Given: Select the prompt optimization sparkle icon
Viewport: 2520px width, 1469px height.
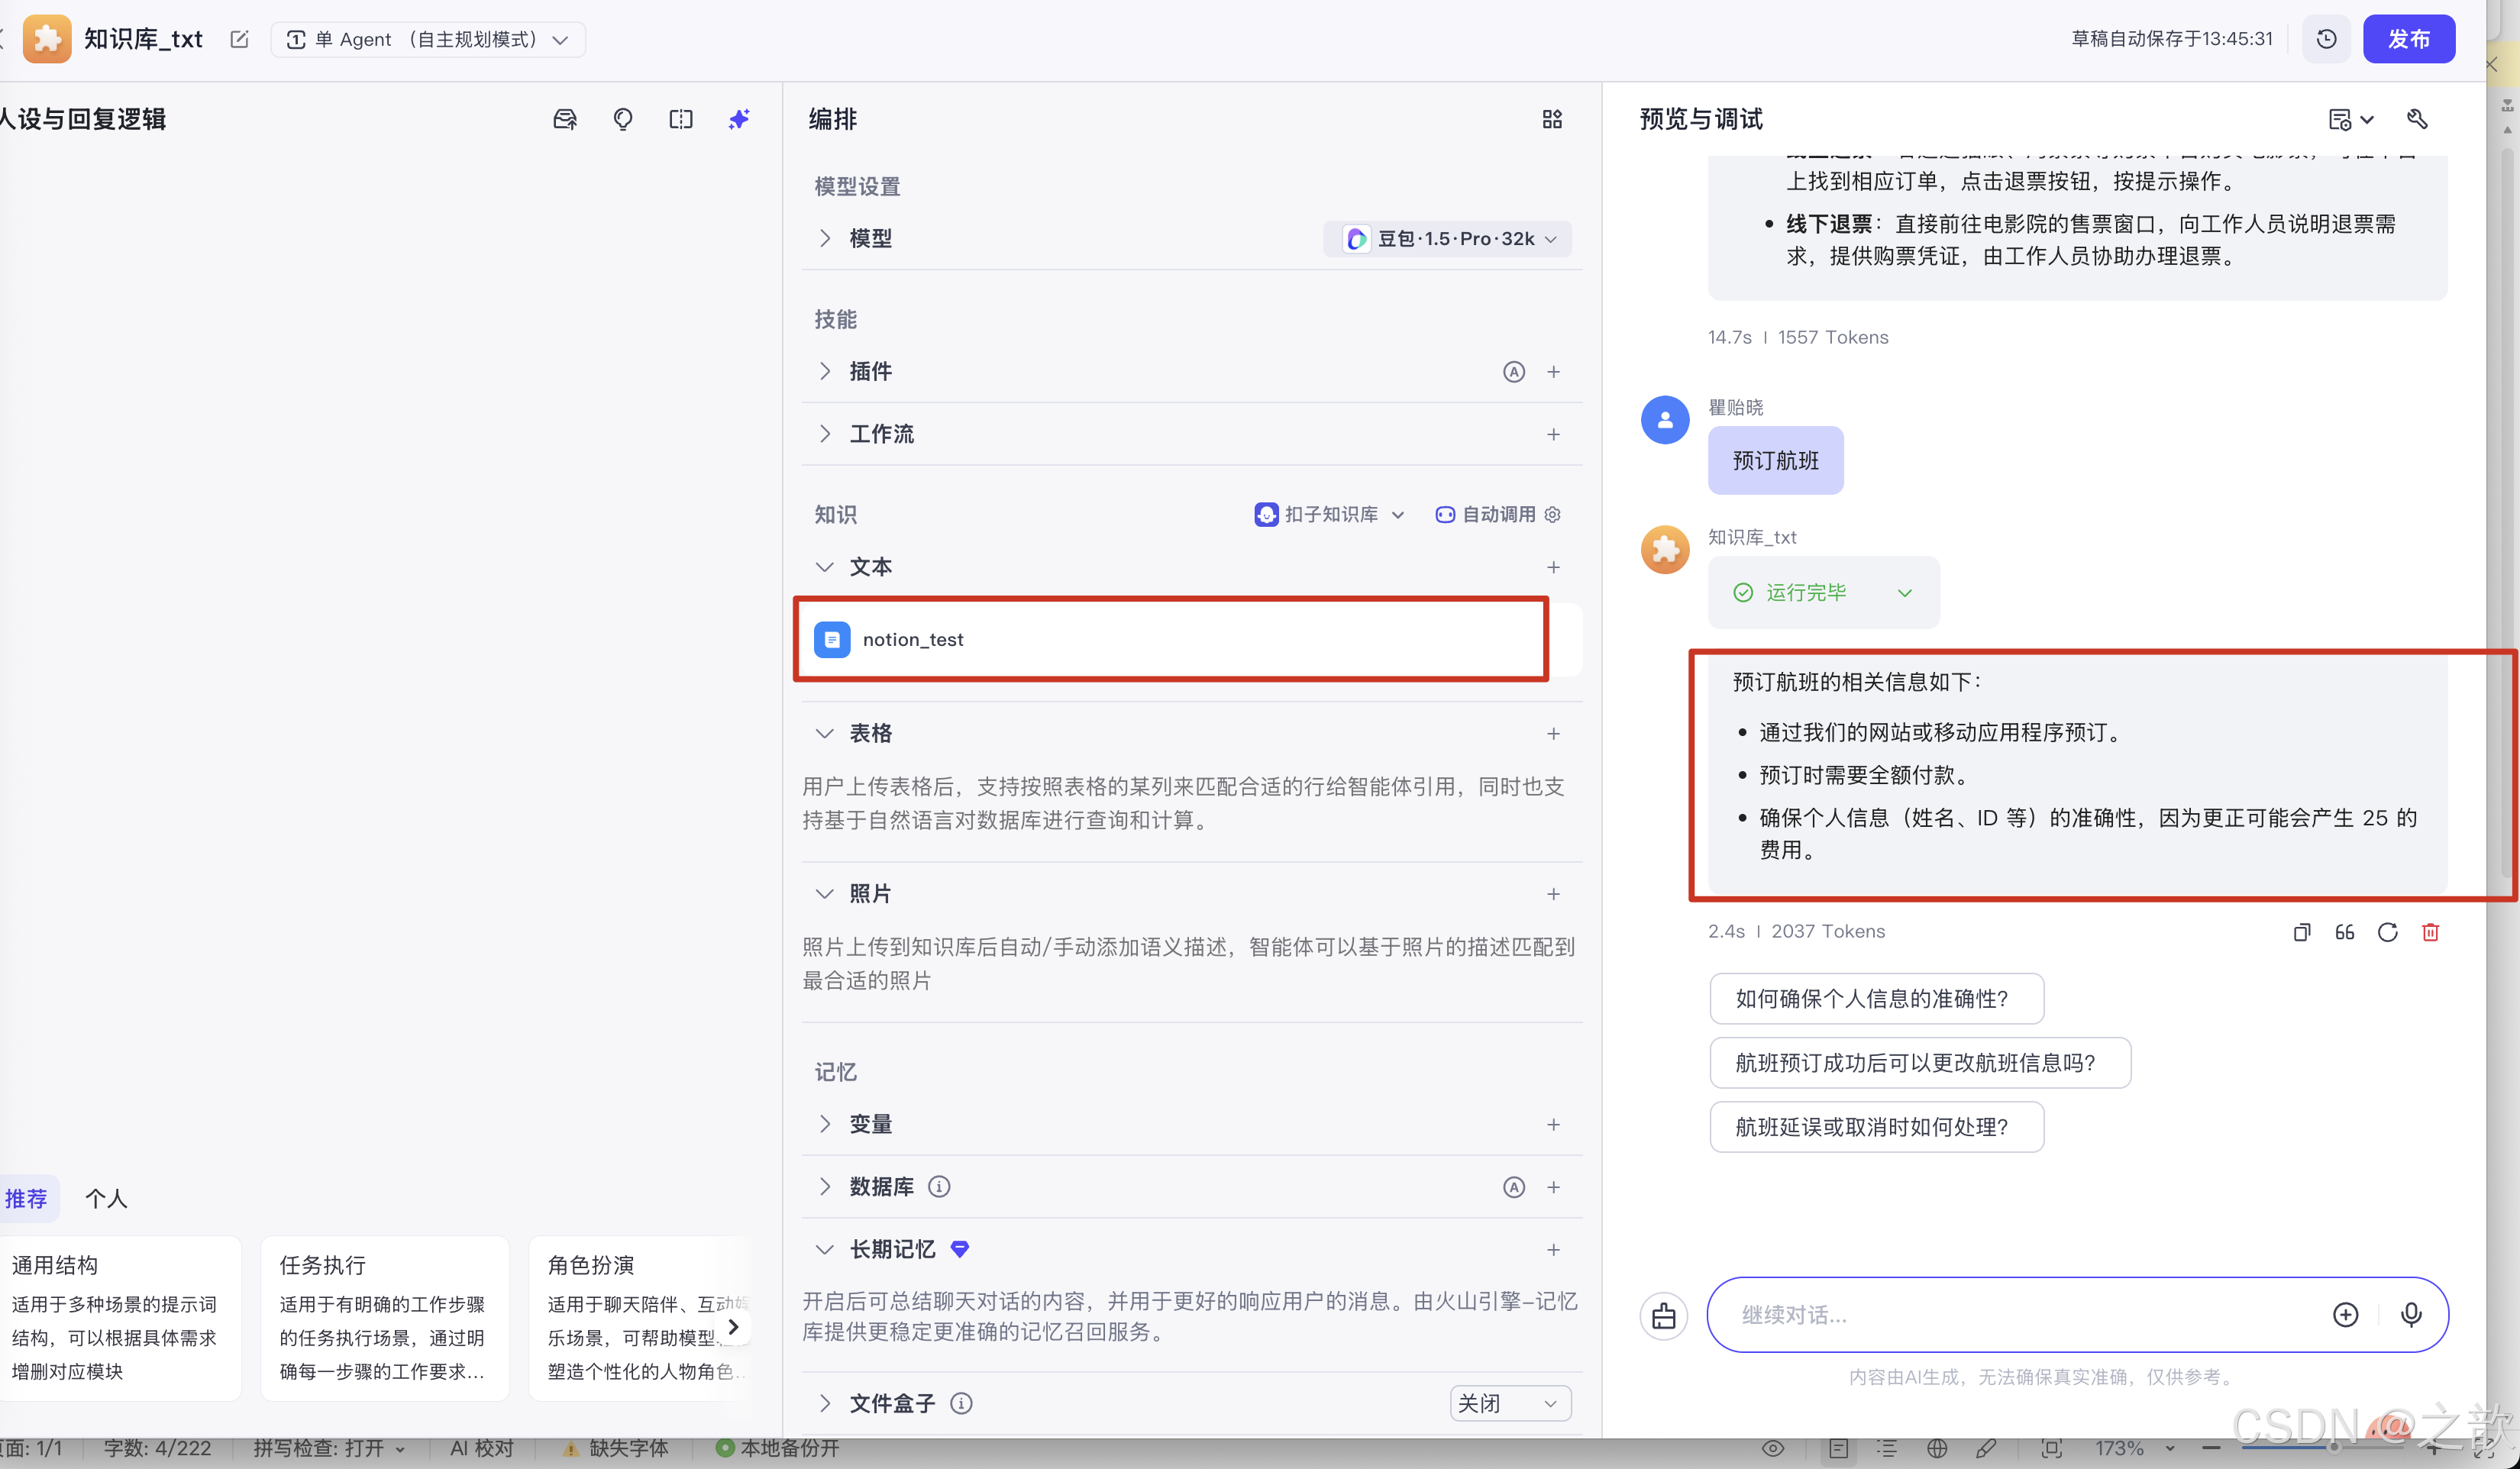Looking at the screenshot, I should click(x=738, y=118).
